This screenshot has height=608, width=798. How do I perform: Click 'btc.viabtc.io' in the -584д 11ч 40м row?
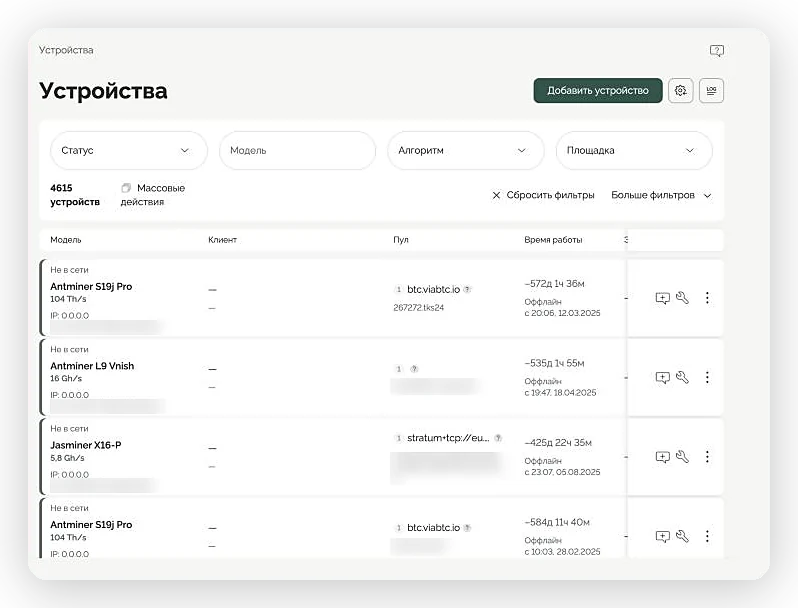point(434,528)
